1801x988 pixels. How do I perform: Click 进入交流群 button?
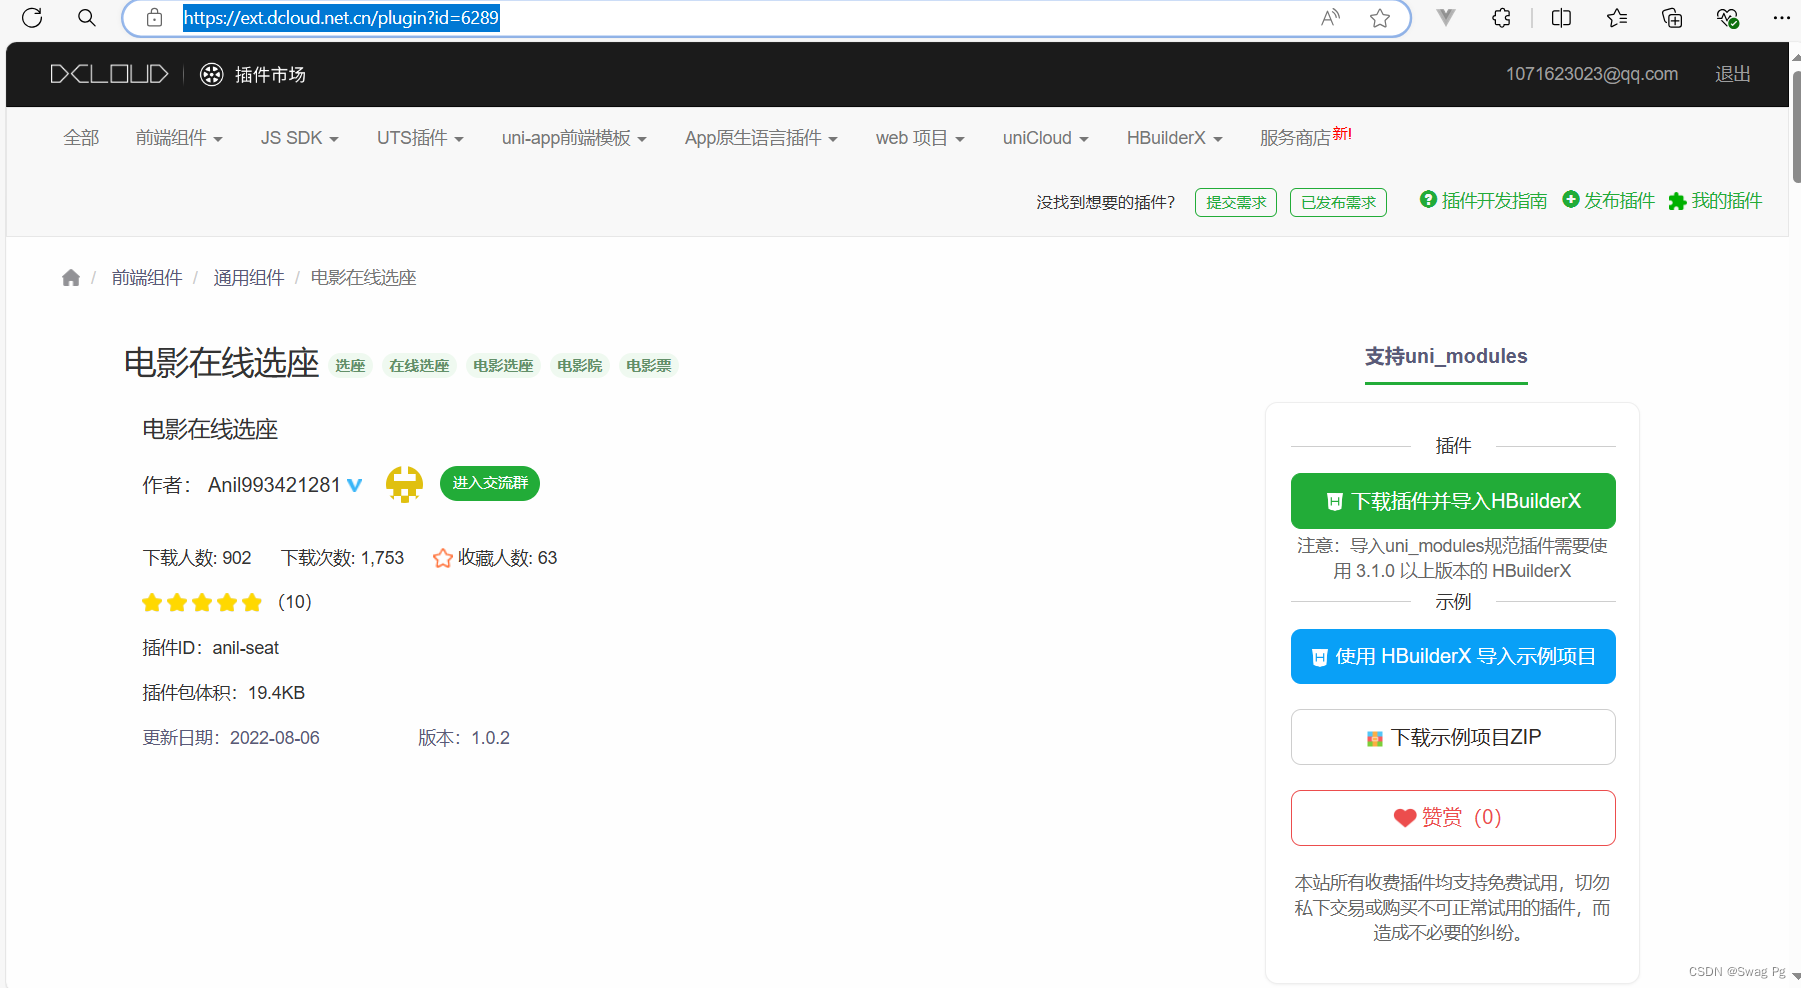tap(490, 483)
